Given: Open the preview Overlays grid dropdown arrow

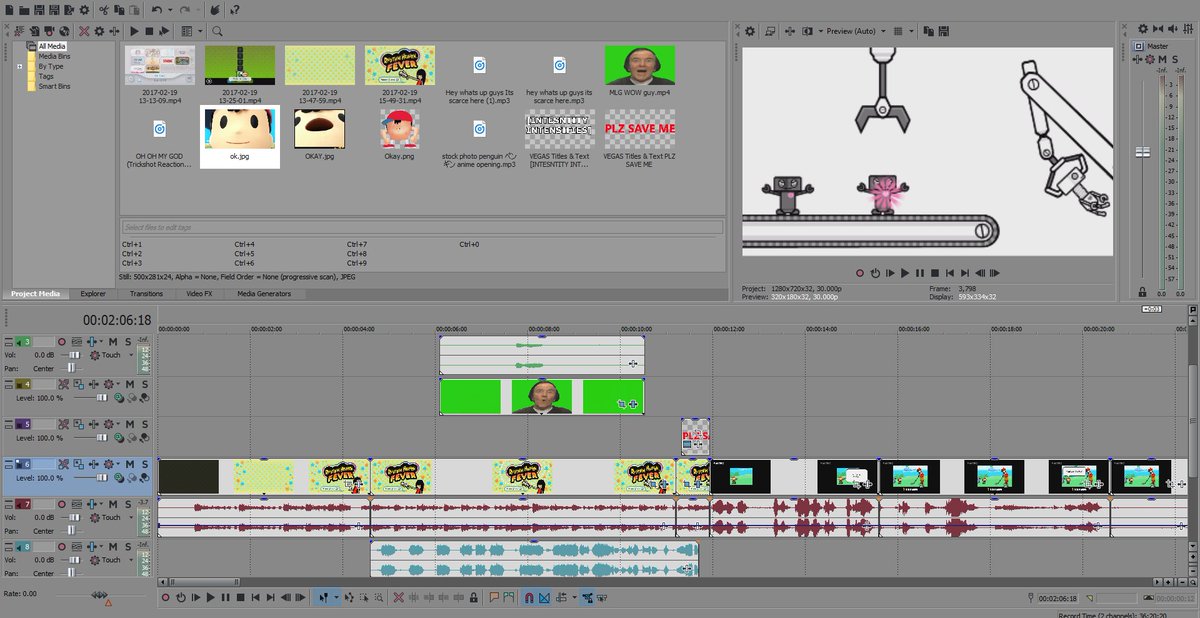Looking at the screenshot, I should pyautogui.click(x=912, y=31).
